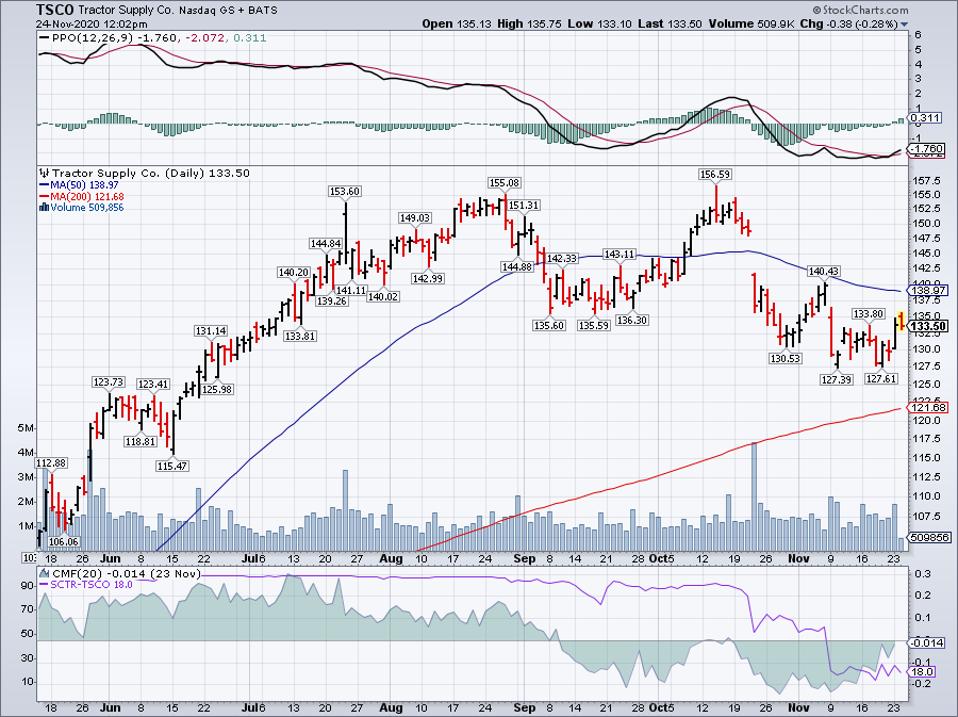Viewport: 958px width, 717px height.
Task: Click the black line marker beside PPO(12,26,9)
Action: [x=44, y=38]
